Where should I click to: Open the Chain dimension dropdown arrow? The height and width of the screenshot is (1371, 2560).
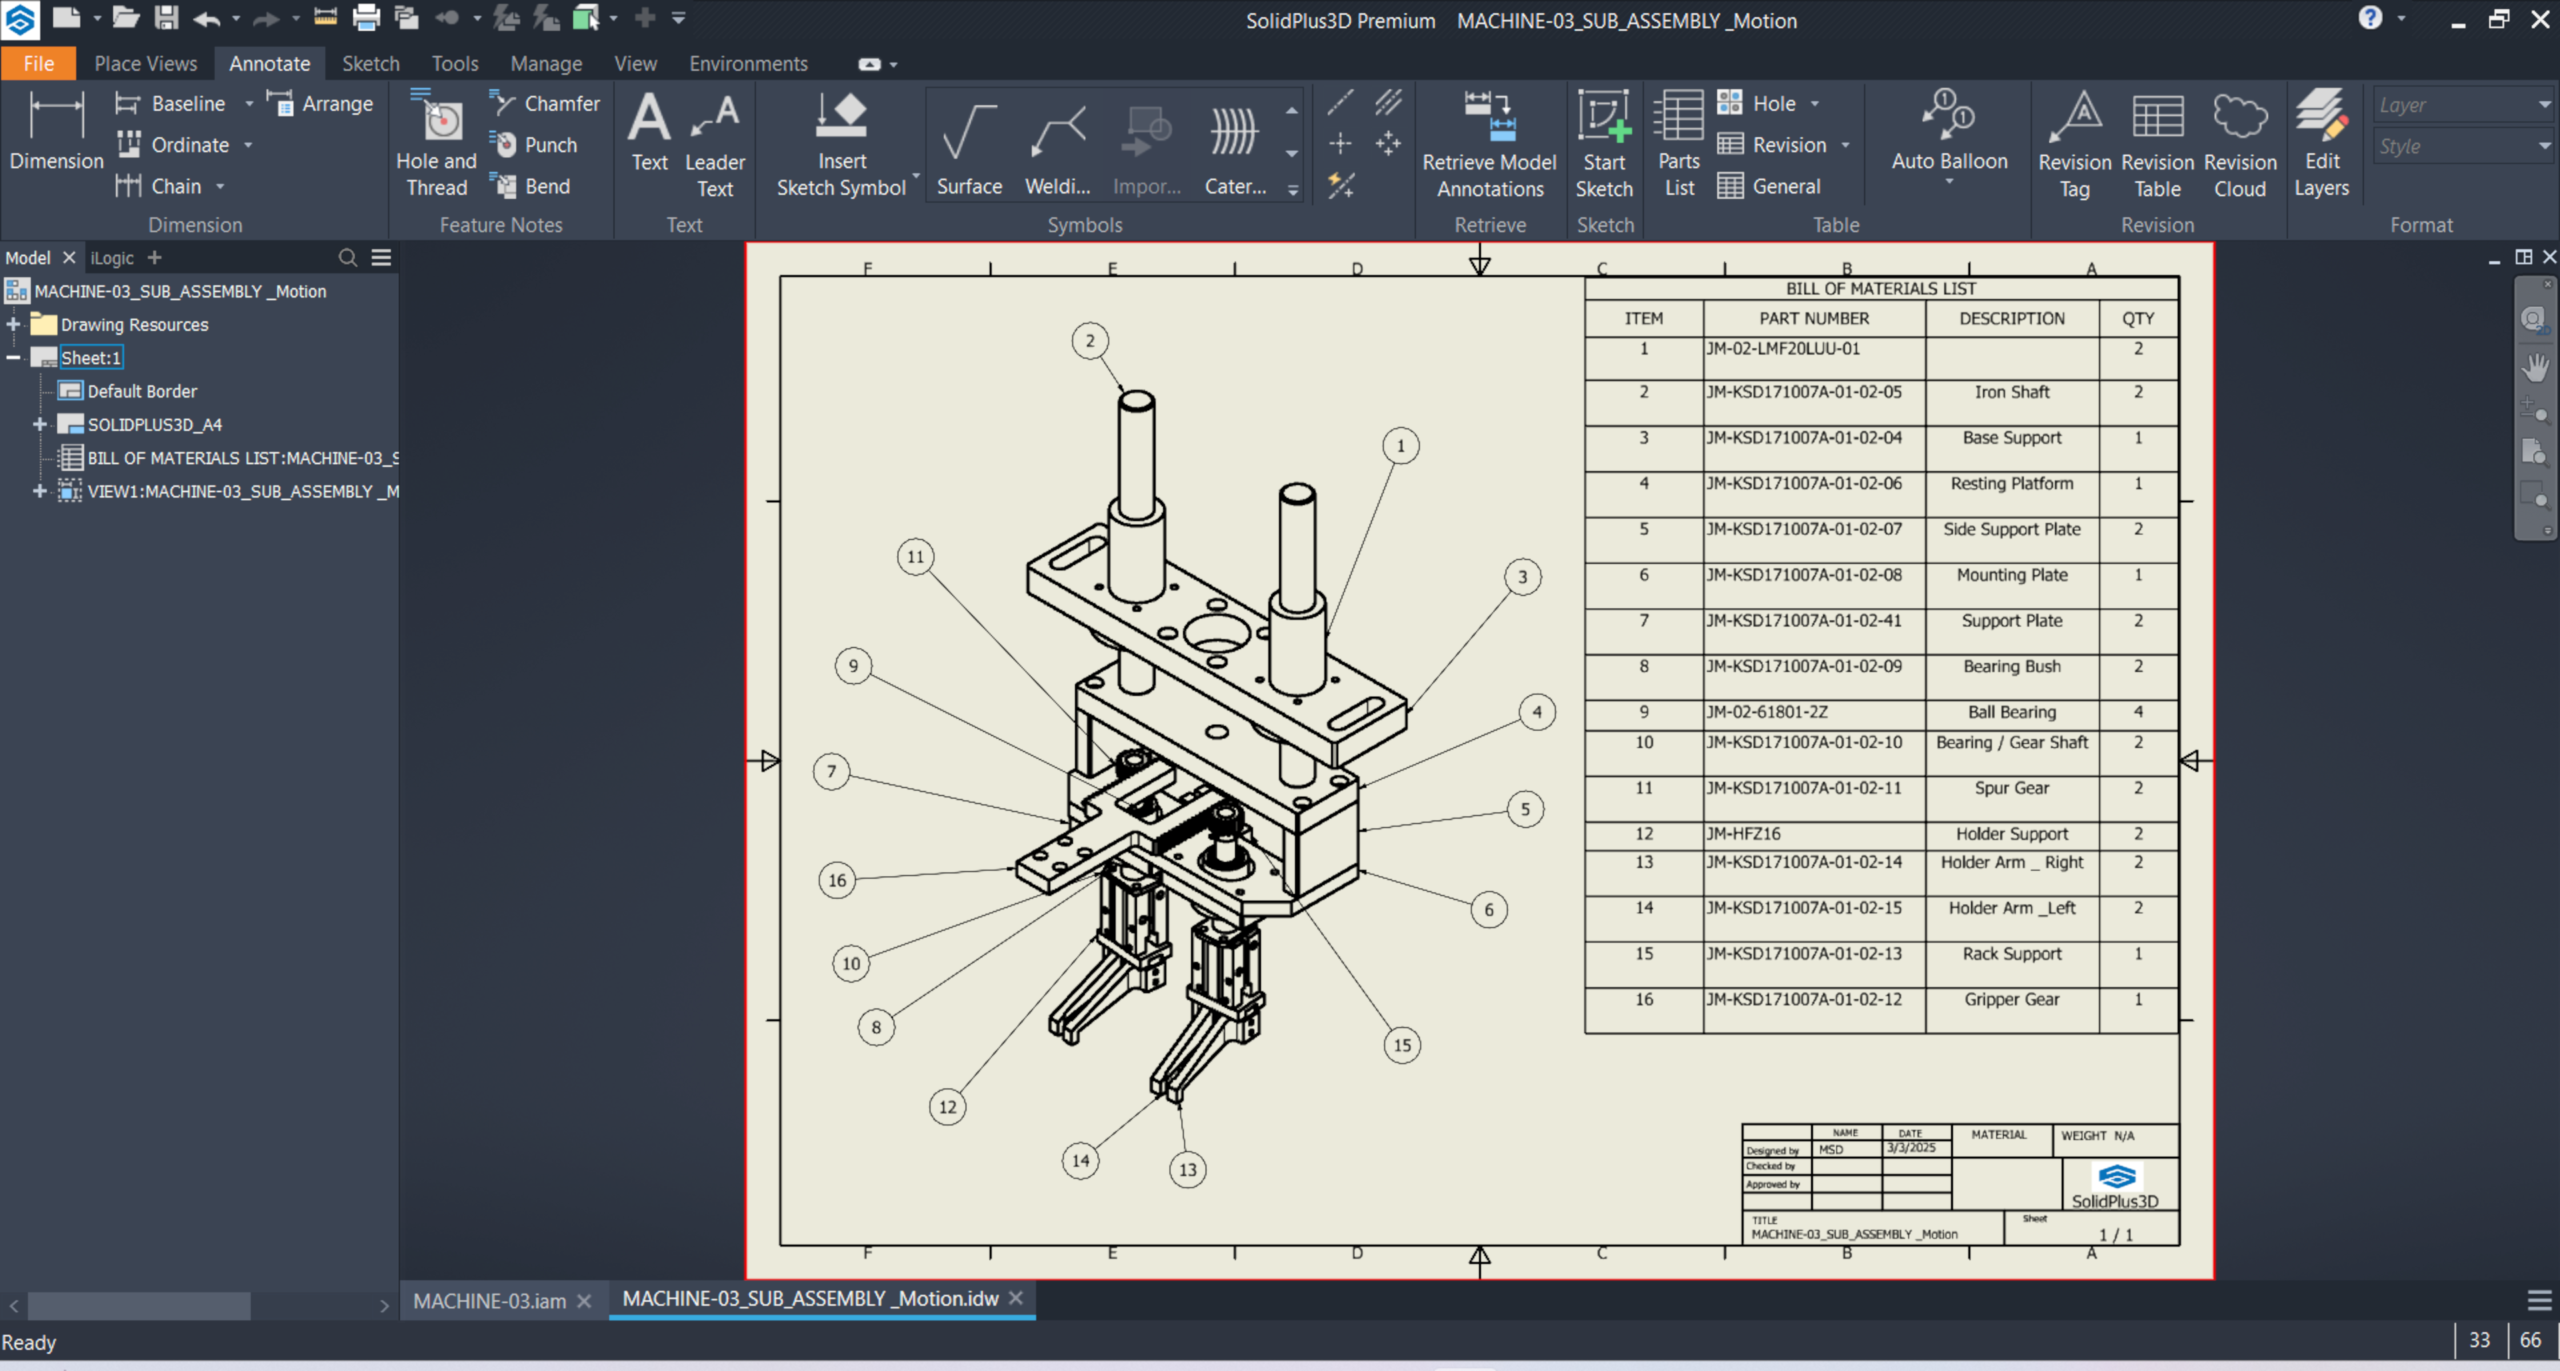pyautogui.click(x=220, y=187)
